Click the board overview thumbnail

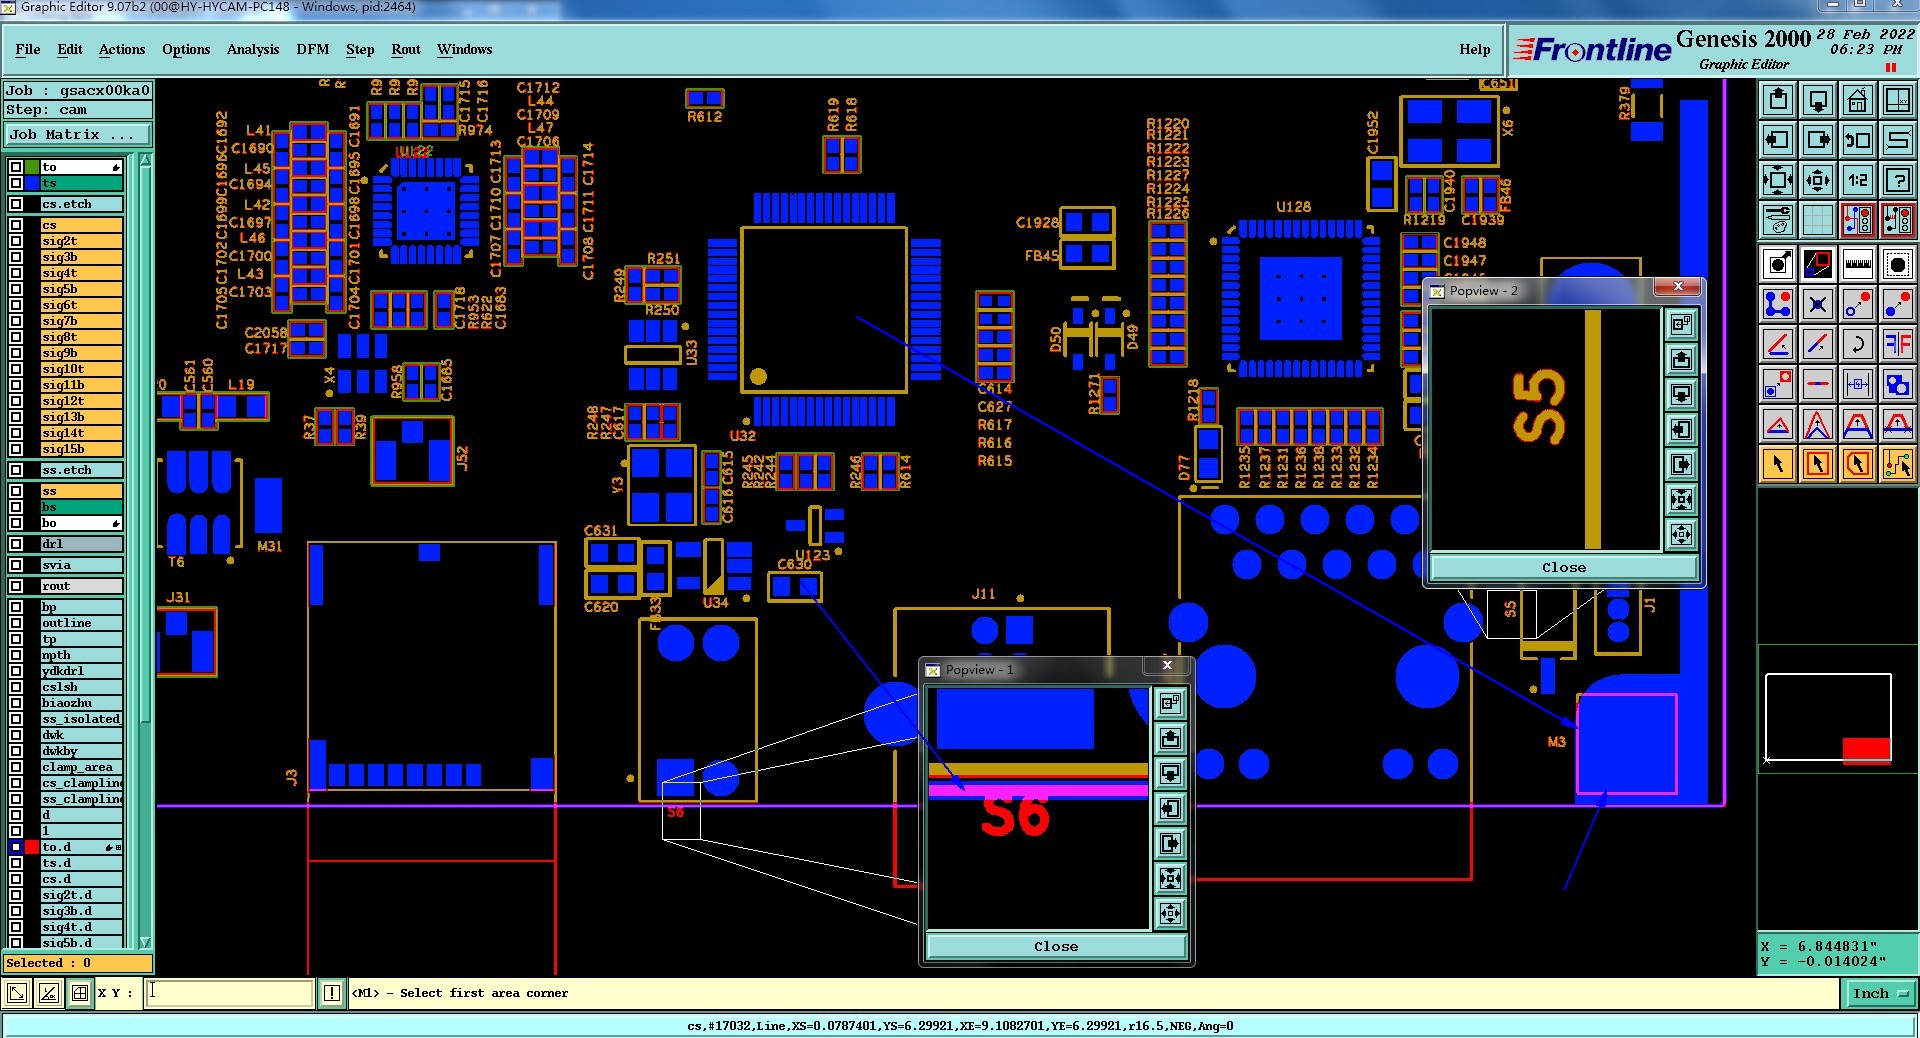tap(1828, 718)
